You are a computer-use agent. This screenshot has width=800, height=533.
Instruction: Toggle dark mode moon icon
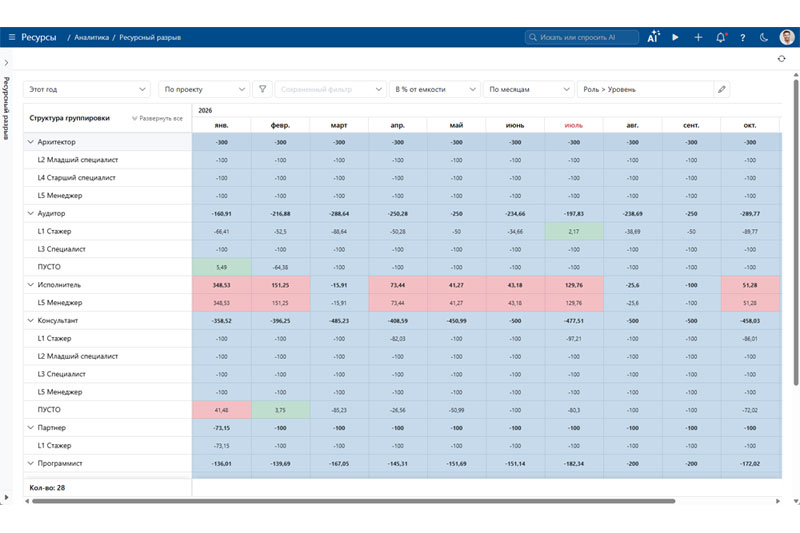point(764,37)
